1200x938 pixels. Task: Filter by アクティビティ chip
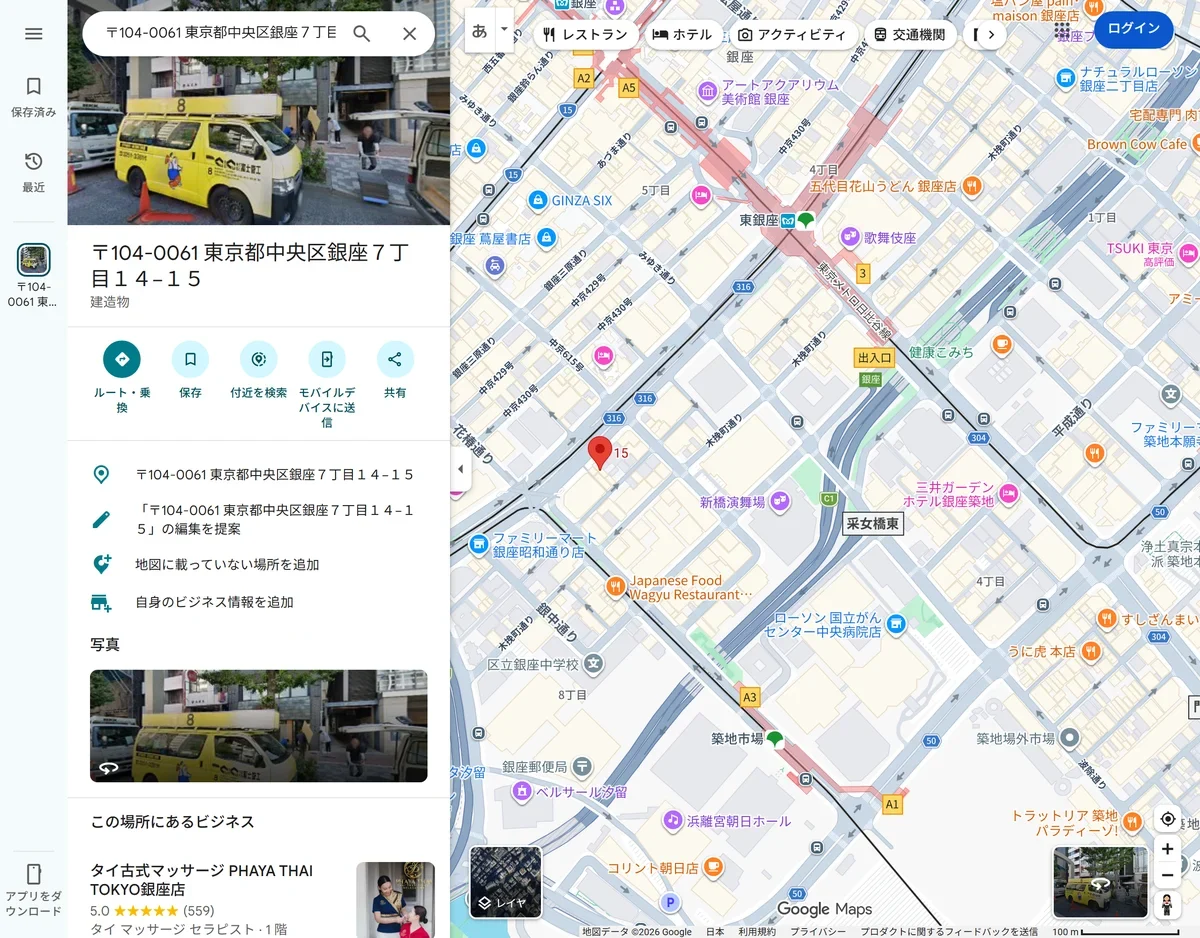pos(792,34)
